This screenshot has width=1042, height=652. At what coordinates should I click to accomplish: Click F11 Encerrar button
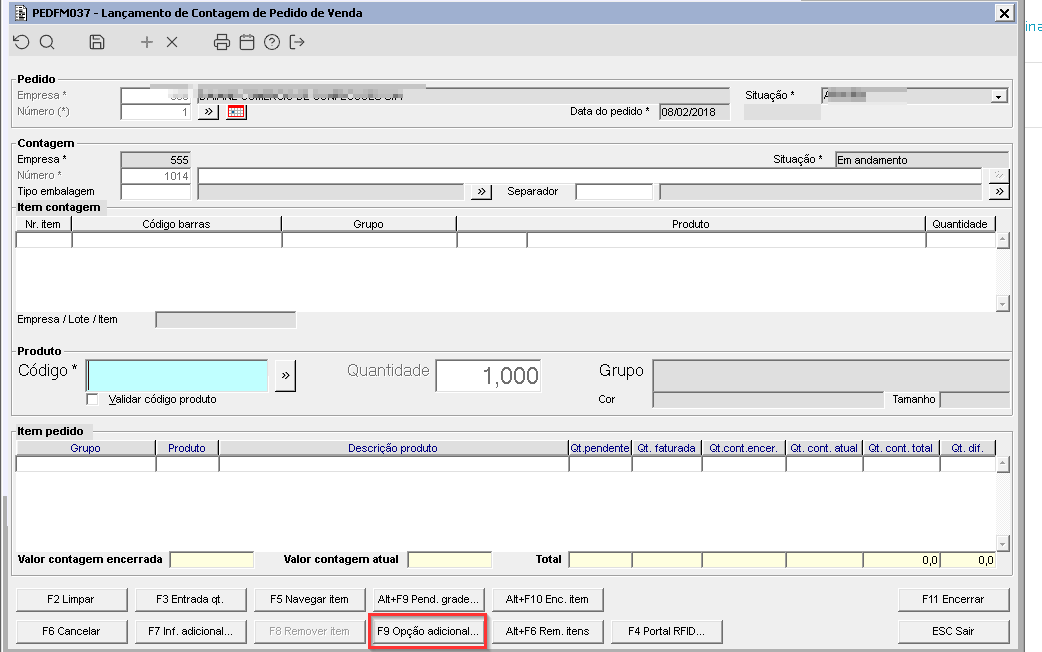point(954,599)
